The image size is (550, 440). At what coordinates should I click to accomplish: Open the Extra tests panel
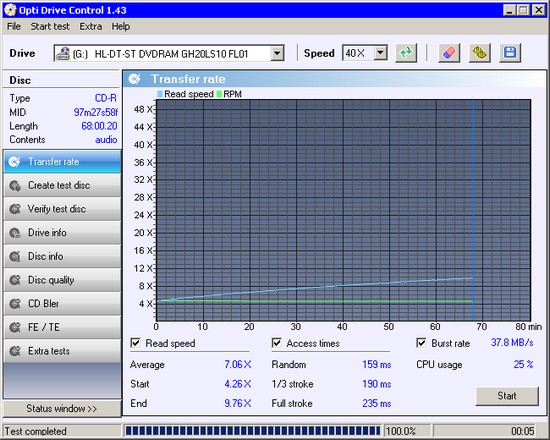62,351
